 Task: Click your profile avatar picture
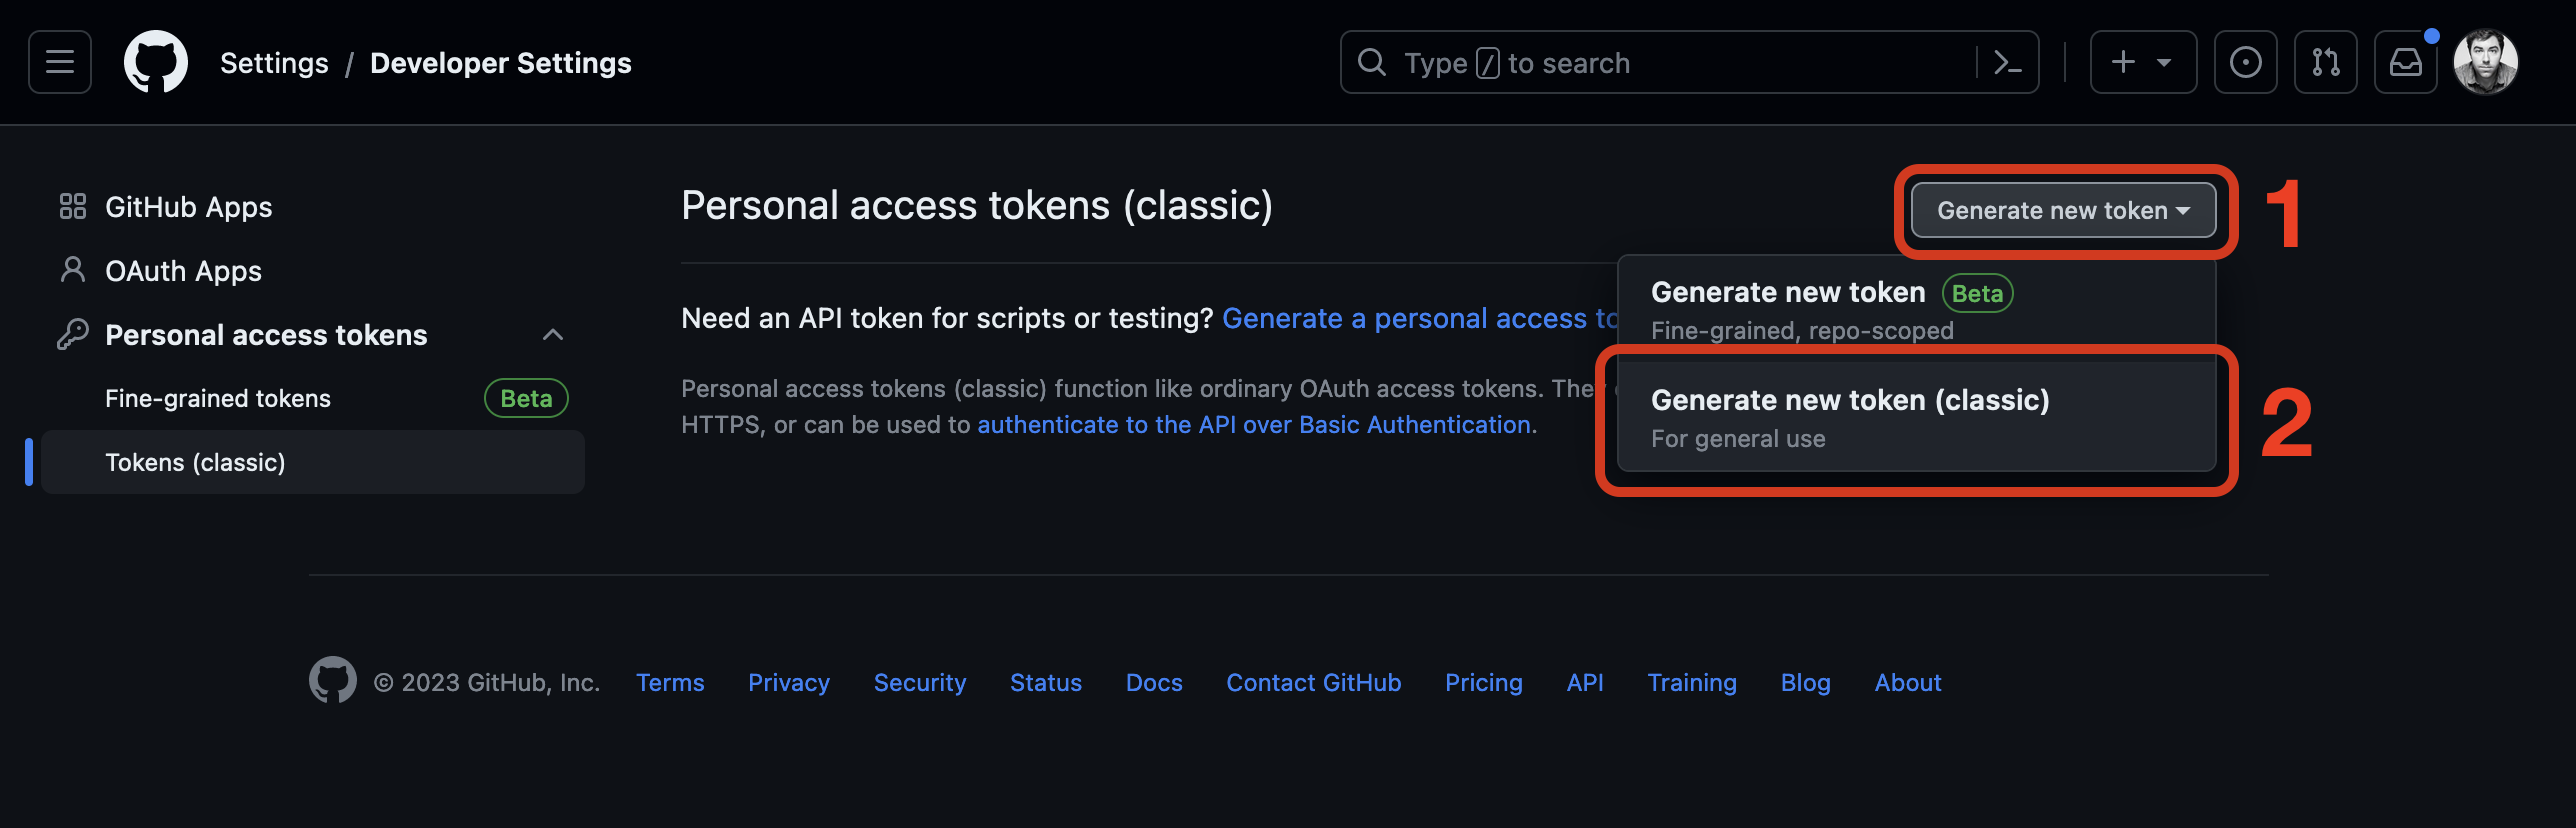pos(2487,61)
